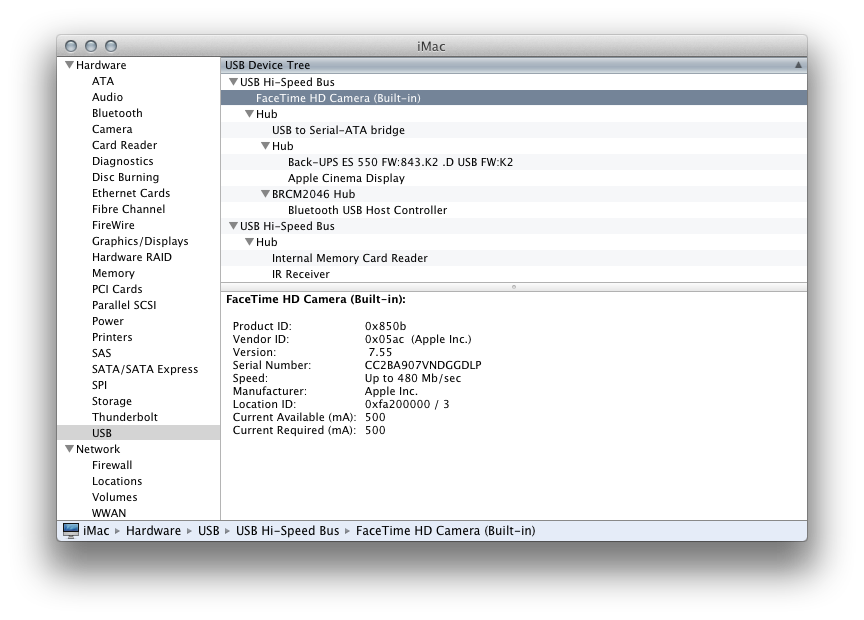Select Diagnostics in the sidebar
The width and height of the screenshot is (864, 620).
[x=123, y=161]
